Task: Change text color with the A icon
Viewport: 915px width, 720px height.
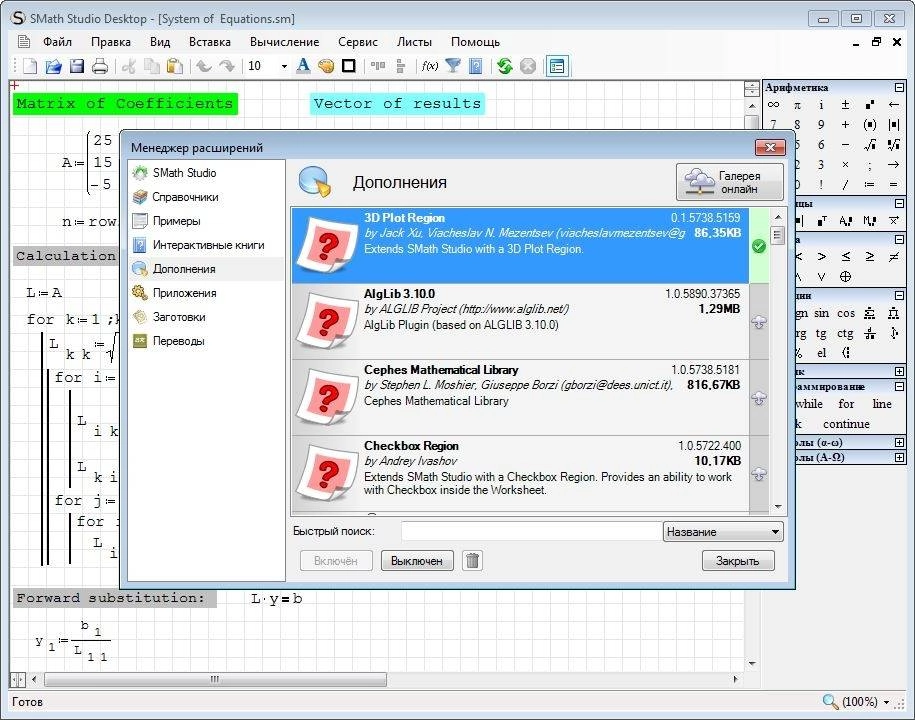Action: [303, 66]
